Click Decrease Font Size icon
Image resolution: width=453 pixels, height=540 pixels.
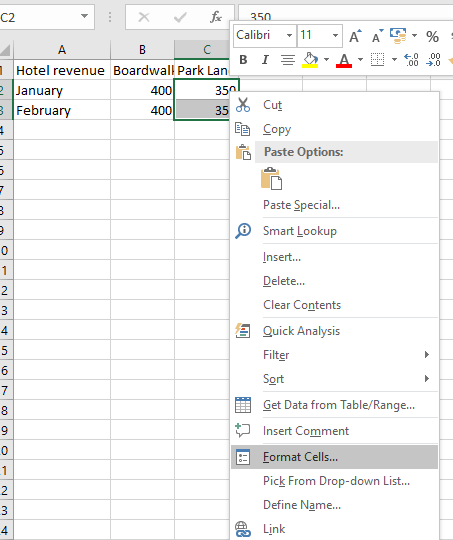tap(377, 35)
